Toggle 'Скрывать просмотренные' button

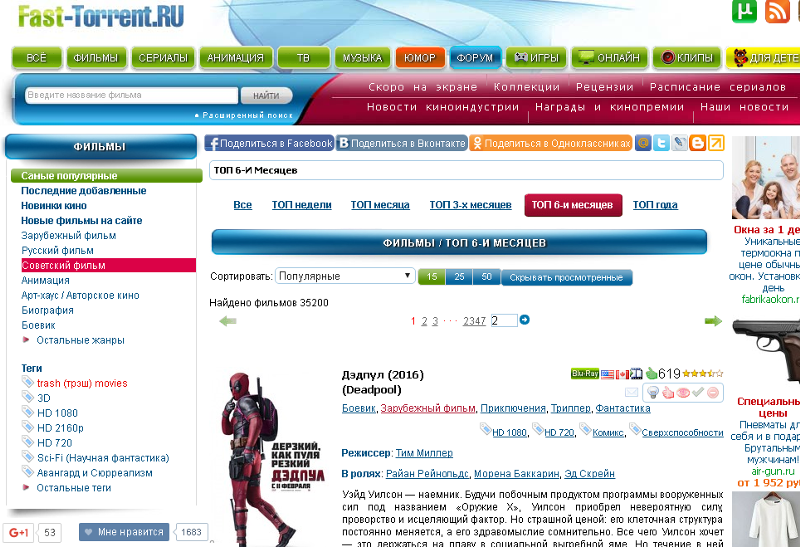point(566,278)
